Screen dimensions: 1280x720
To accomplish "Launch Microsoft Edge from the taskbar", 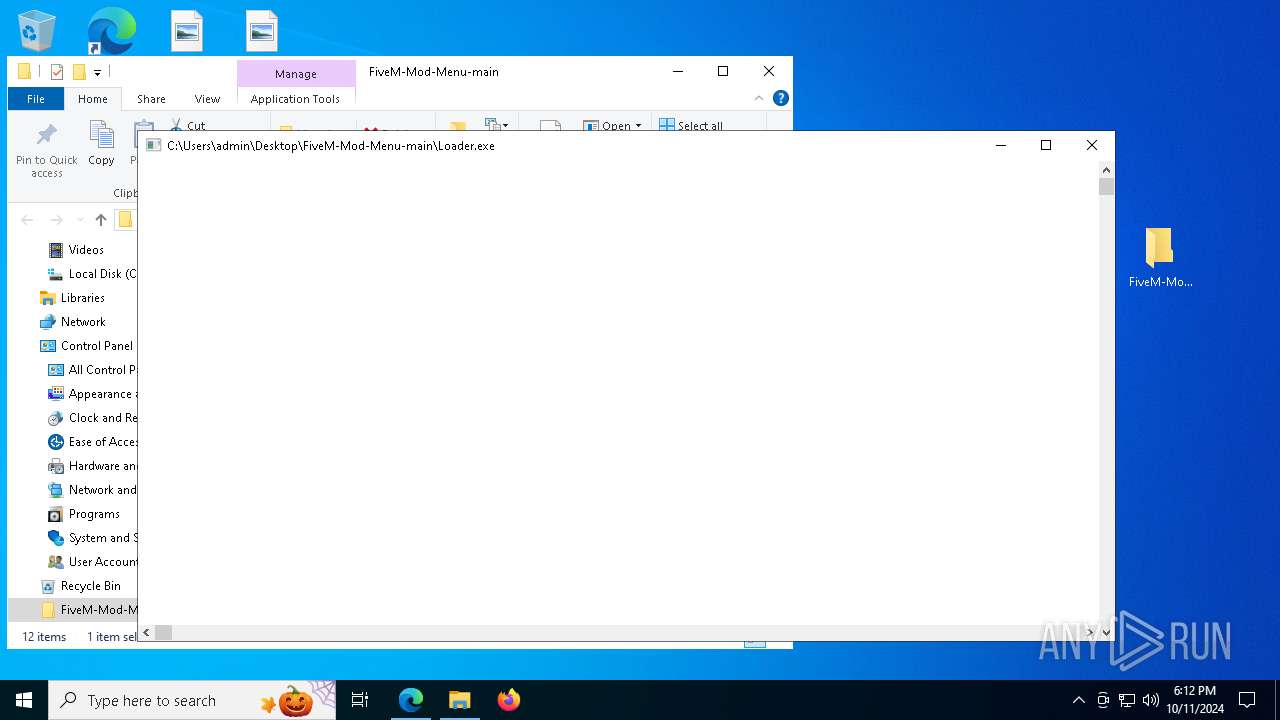I will click(x=411, y=700).
